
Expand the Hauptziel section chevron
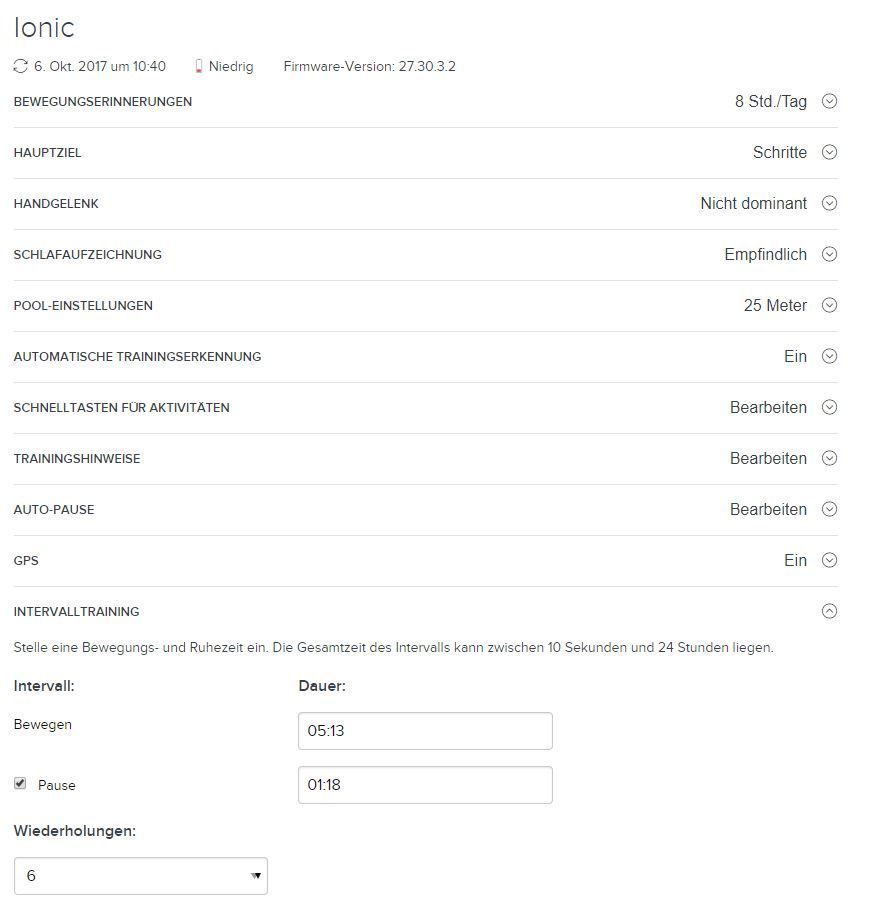pos(829,152)
